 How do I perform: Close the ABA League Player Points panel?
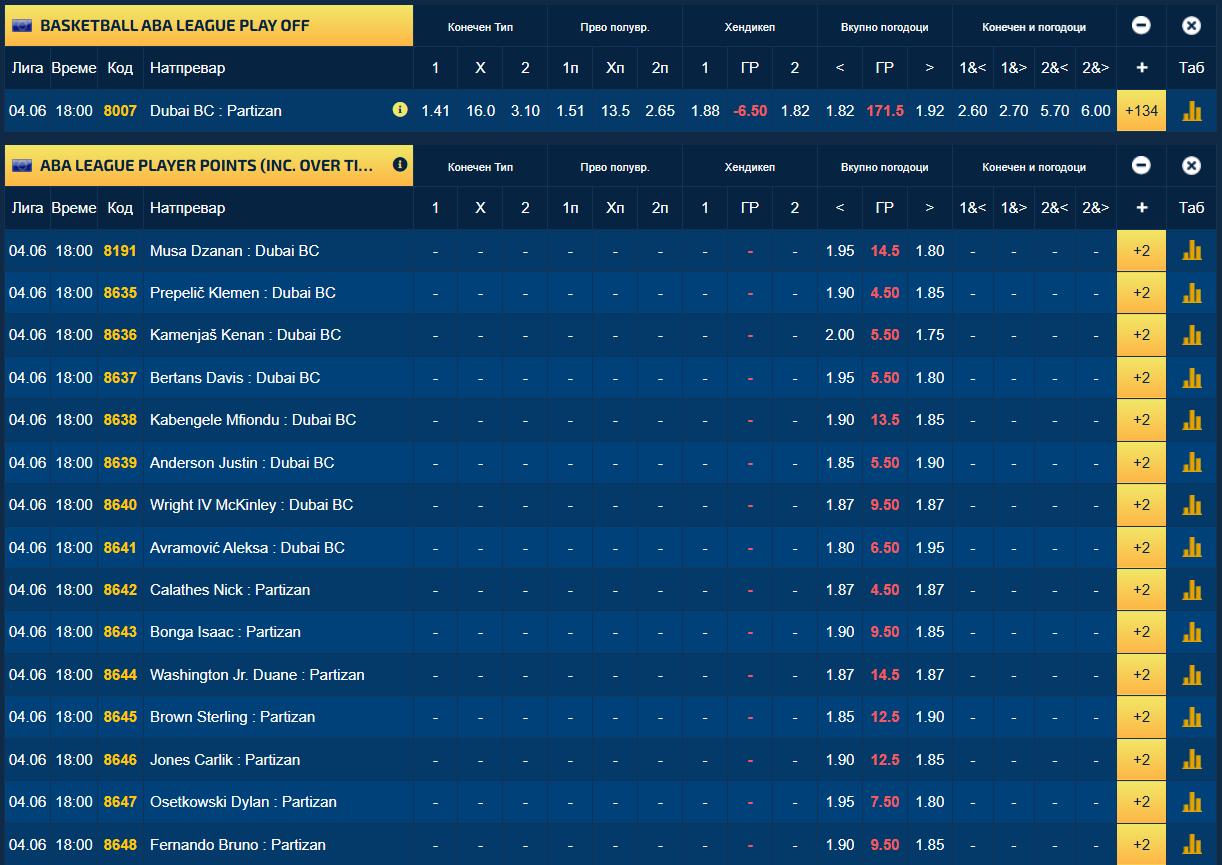(1191, 166)
